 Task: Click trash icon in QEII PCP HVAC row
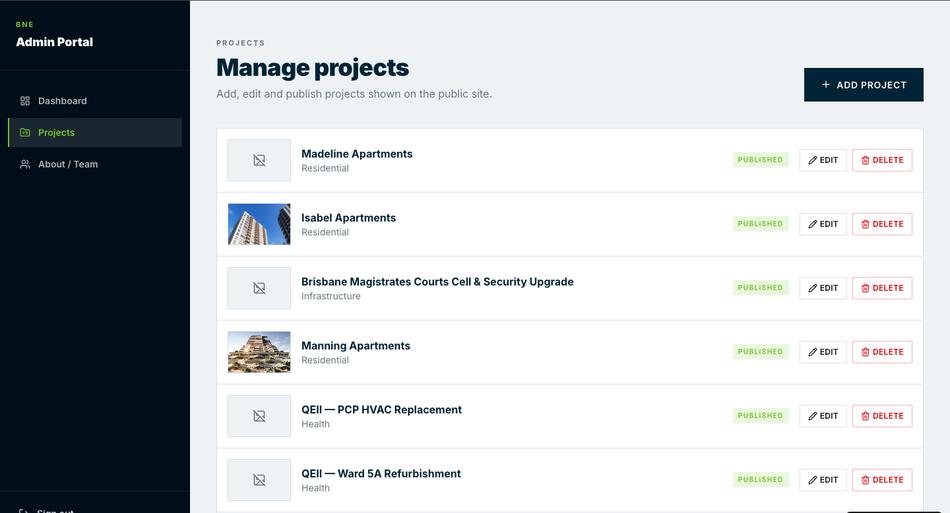click(x=865, y=416)
